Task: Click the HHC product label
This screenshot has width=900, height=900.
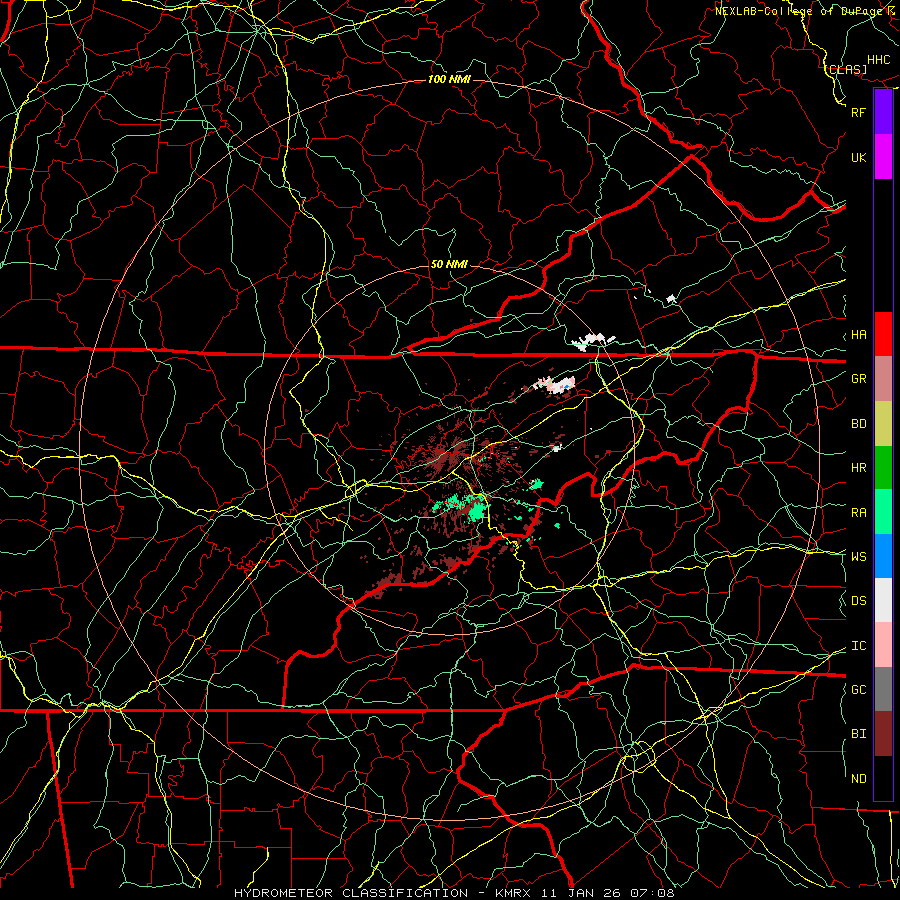Action: click(x=878, y=60)
